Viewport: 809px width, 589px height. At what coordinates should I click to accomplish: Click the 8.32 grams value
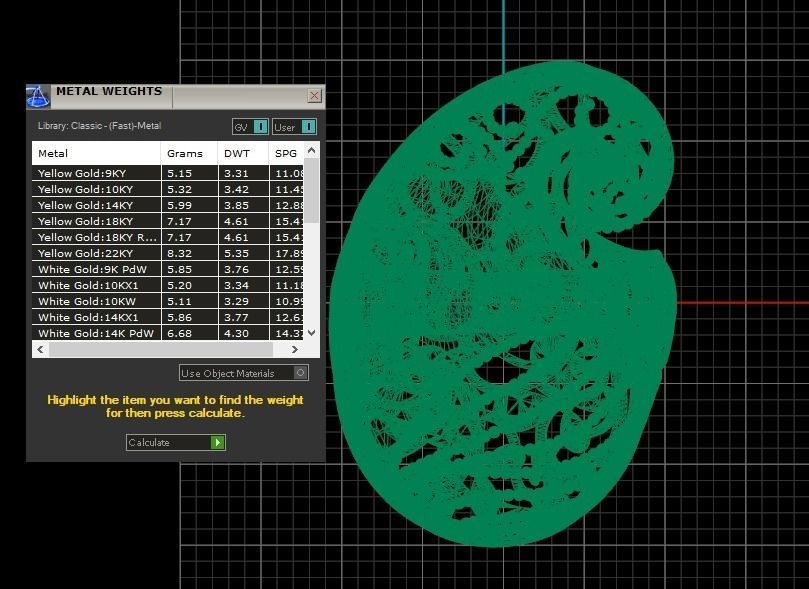(179, 253)
